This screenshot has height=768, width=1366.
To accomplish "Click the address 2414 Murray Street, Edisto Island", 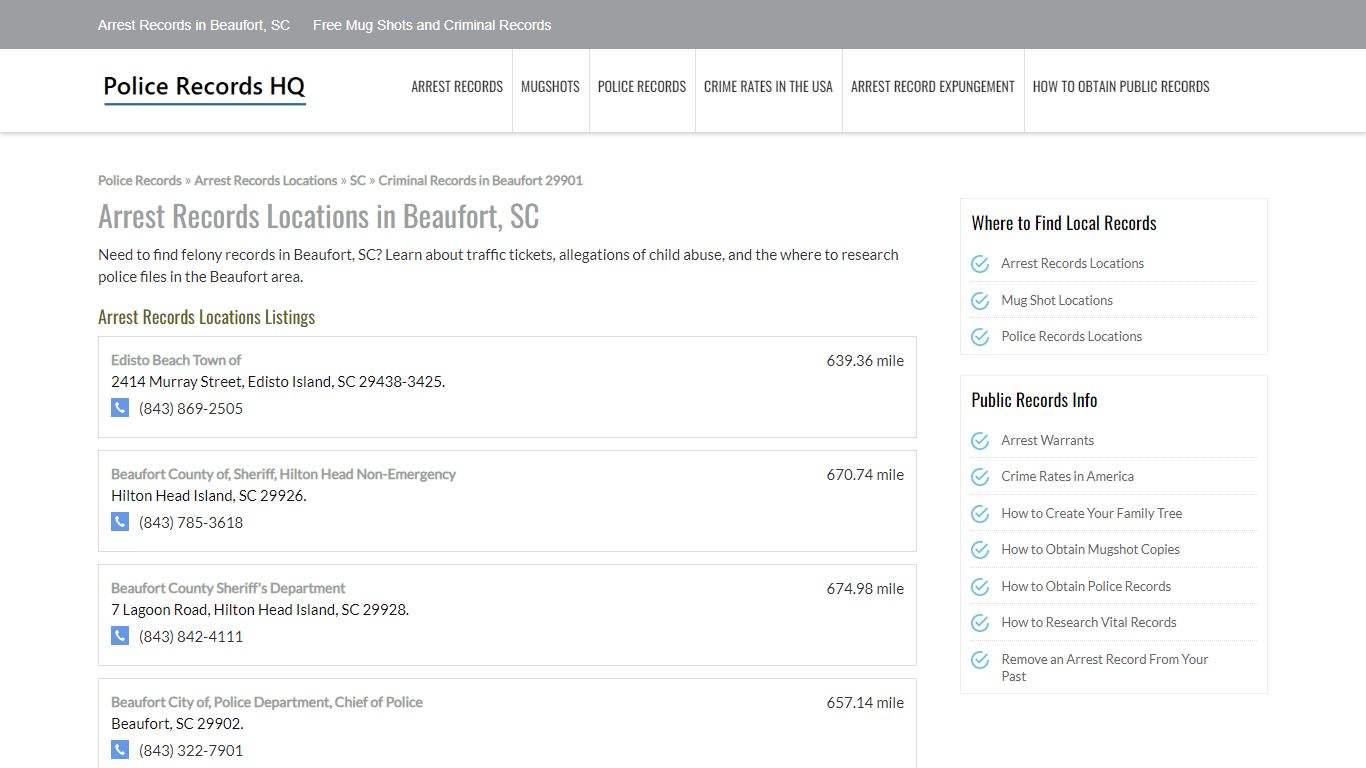I will (278, 382).
